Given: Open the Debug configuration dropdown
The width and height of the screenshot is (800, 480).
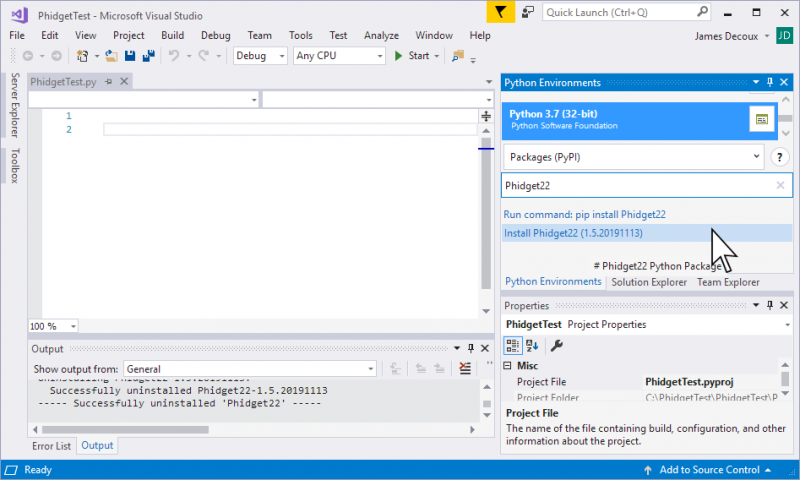Looking at the screenshot, I should coord(260,56).
